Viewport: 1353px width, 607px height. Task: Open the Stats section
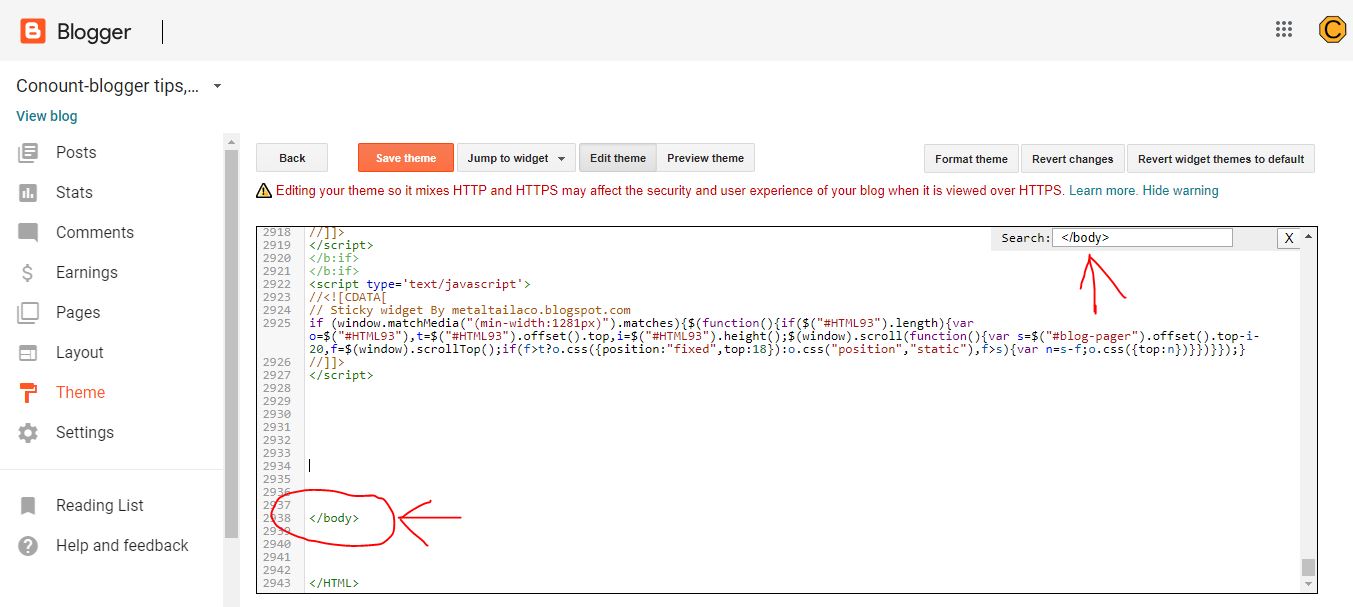click(x=74, y=193)
